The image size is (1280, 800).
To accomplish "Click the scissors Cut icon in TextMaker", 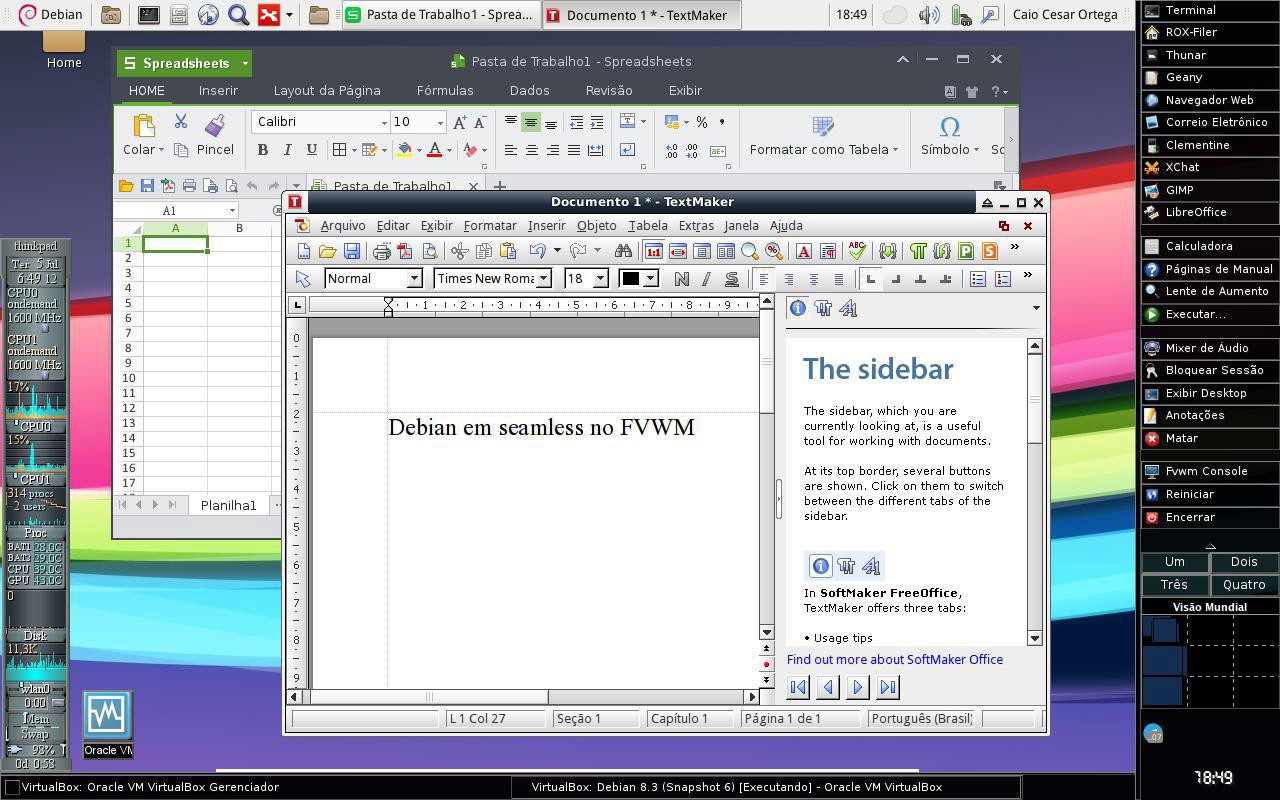I will [x=459, y=251].
